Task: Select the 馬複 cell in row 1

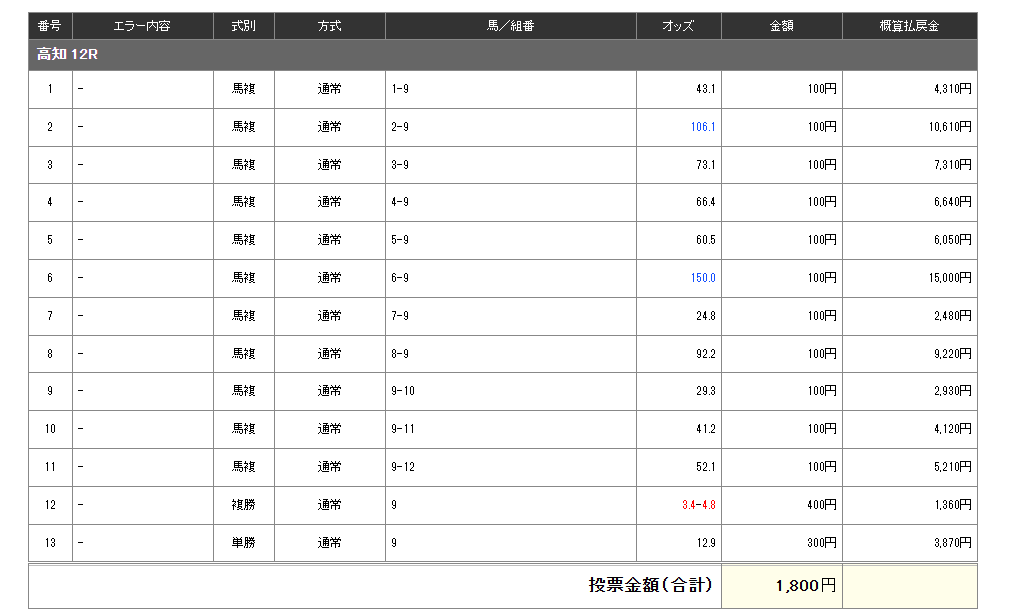Action: point(244,89)
